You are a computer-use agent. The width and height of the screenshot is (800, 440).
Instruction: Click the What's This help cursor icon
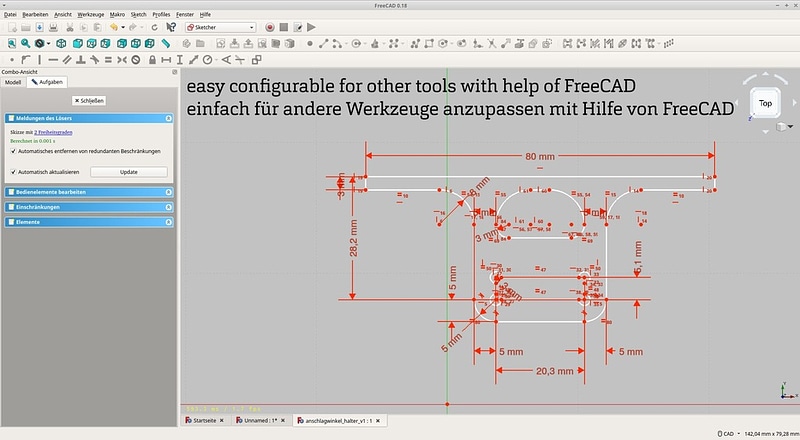pos(171,27)
